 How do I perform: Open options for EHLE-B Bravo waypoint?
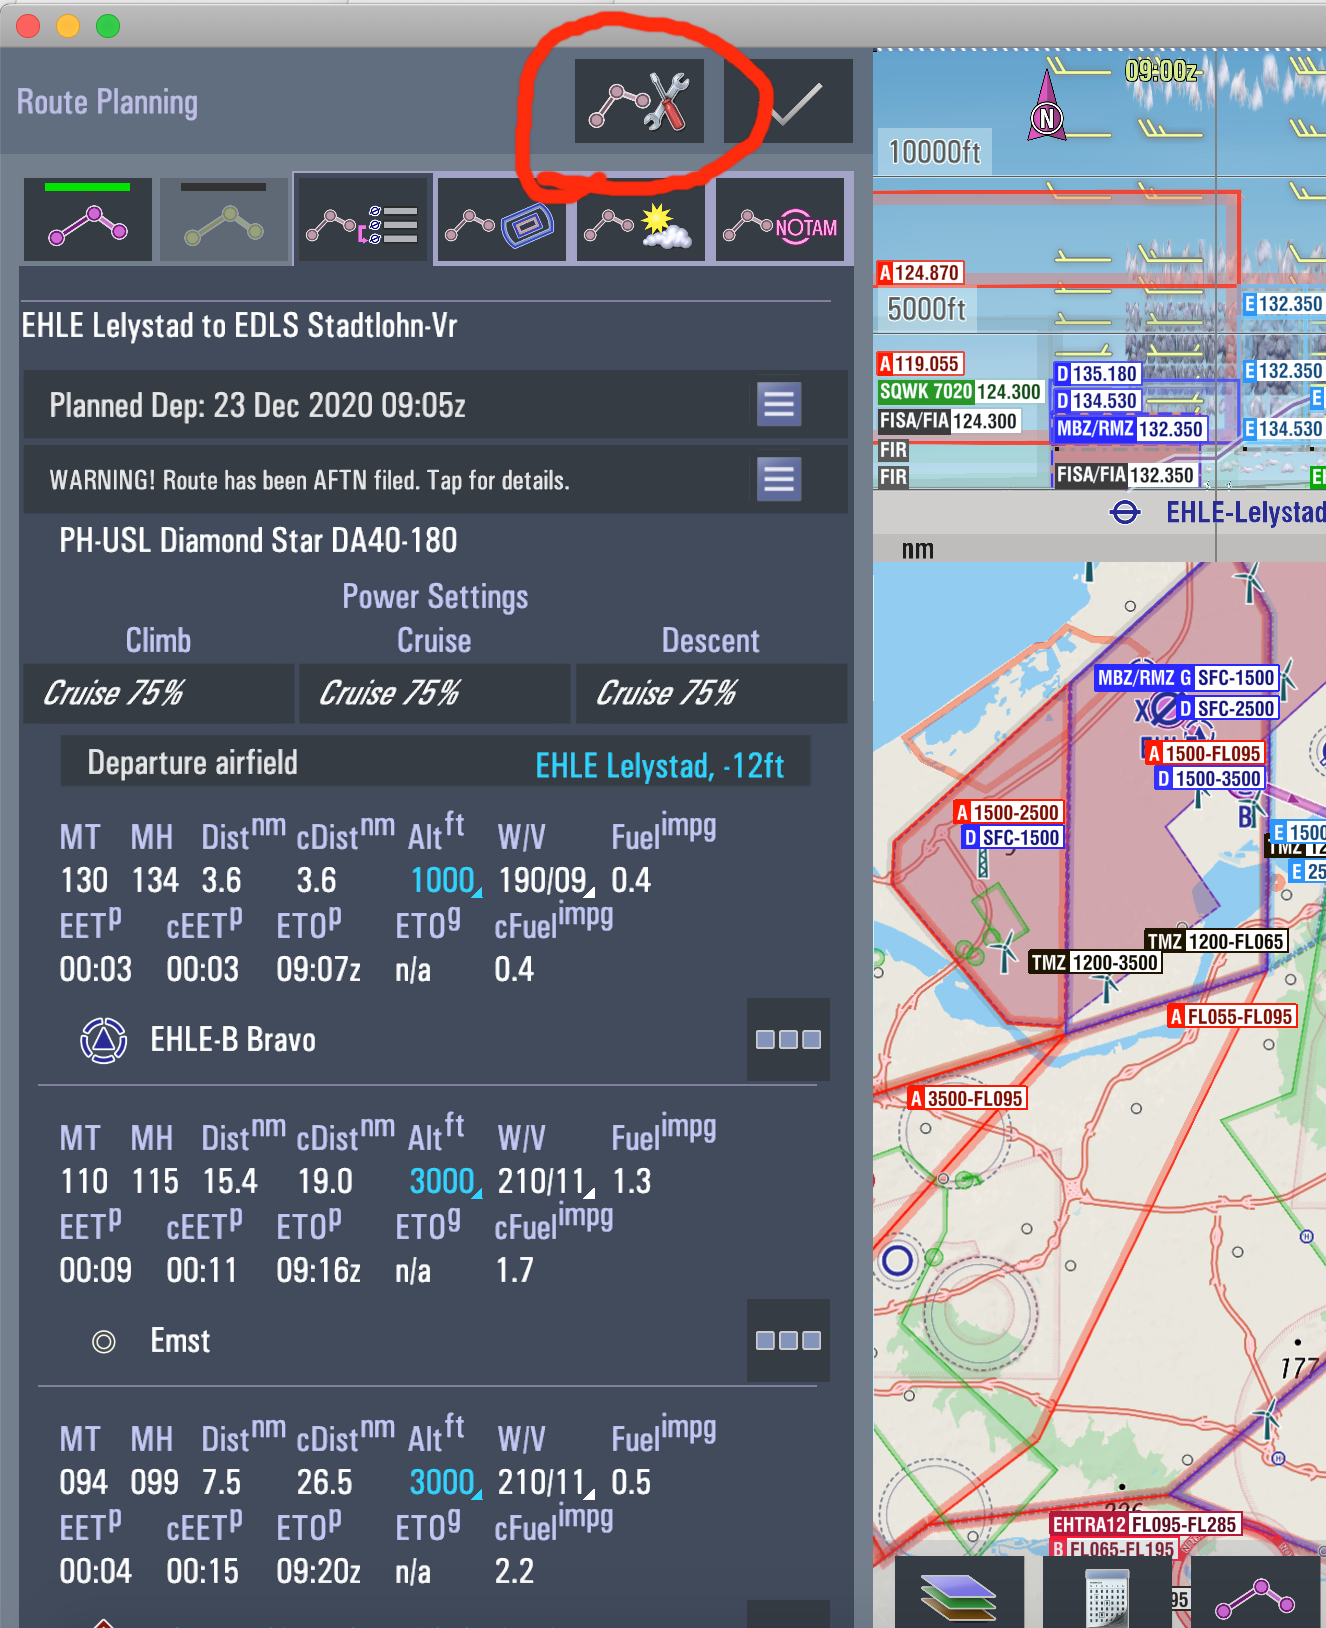(788, 1039)
